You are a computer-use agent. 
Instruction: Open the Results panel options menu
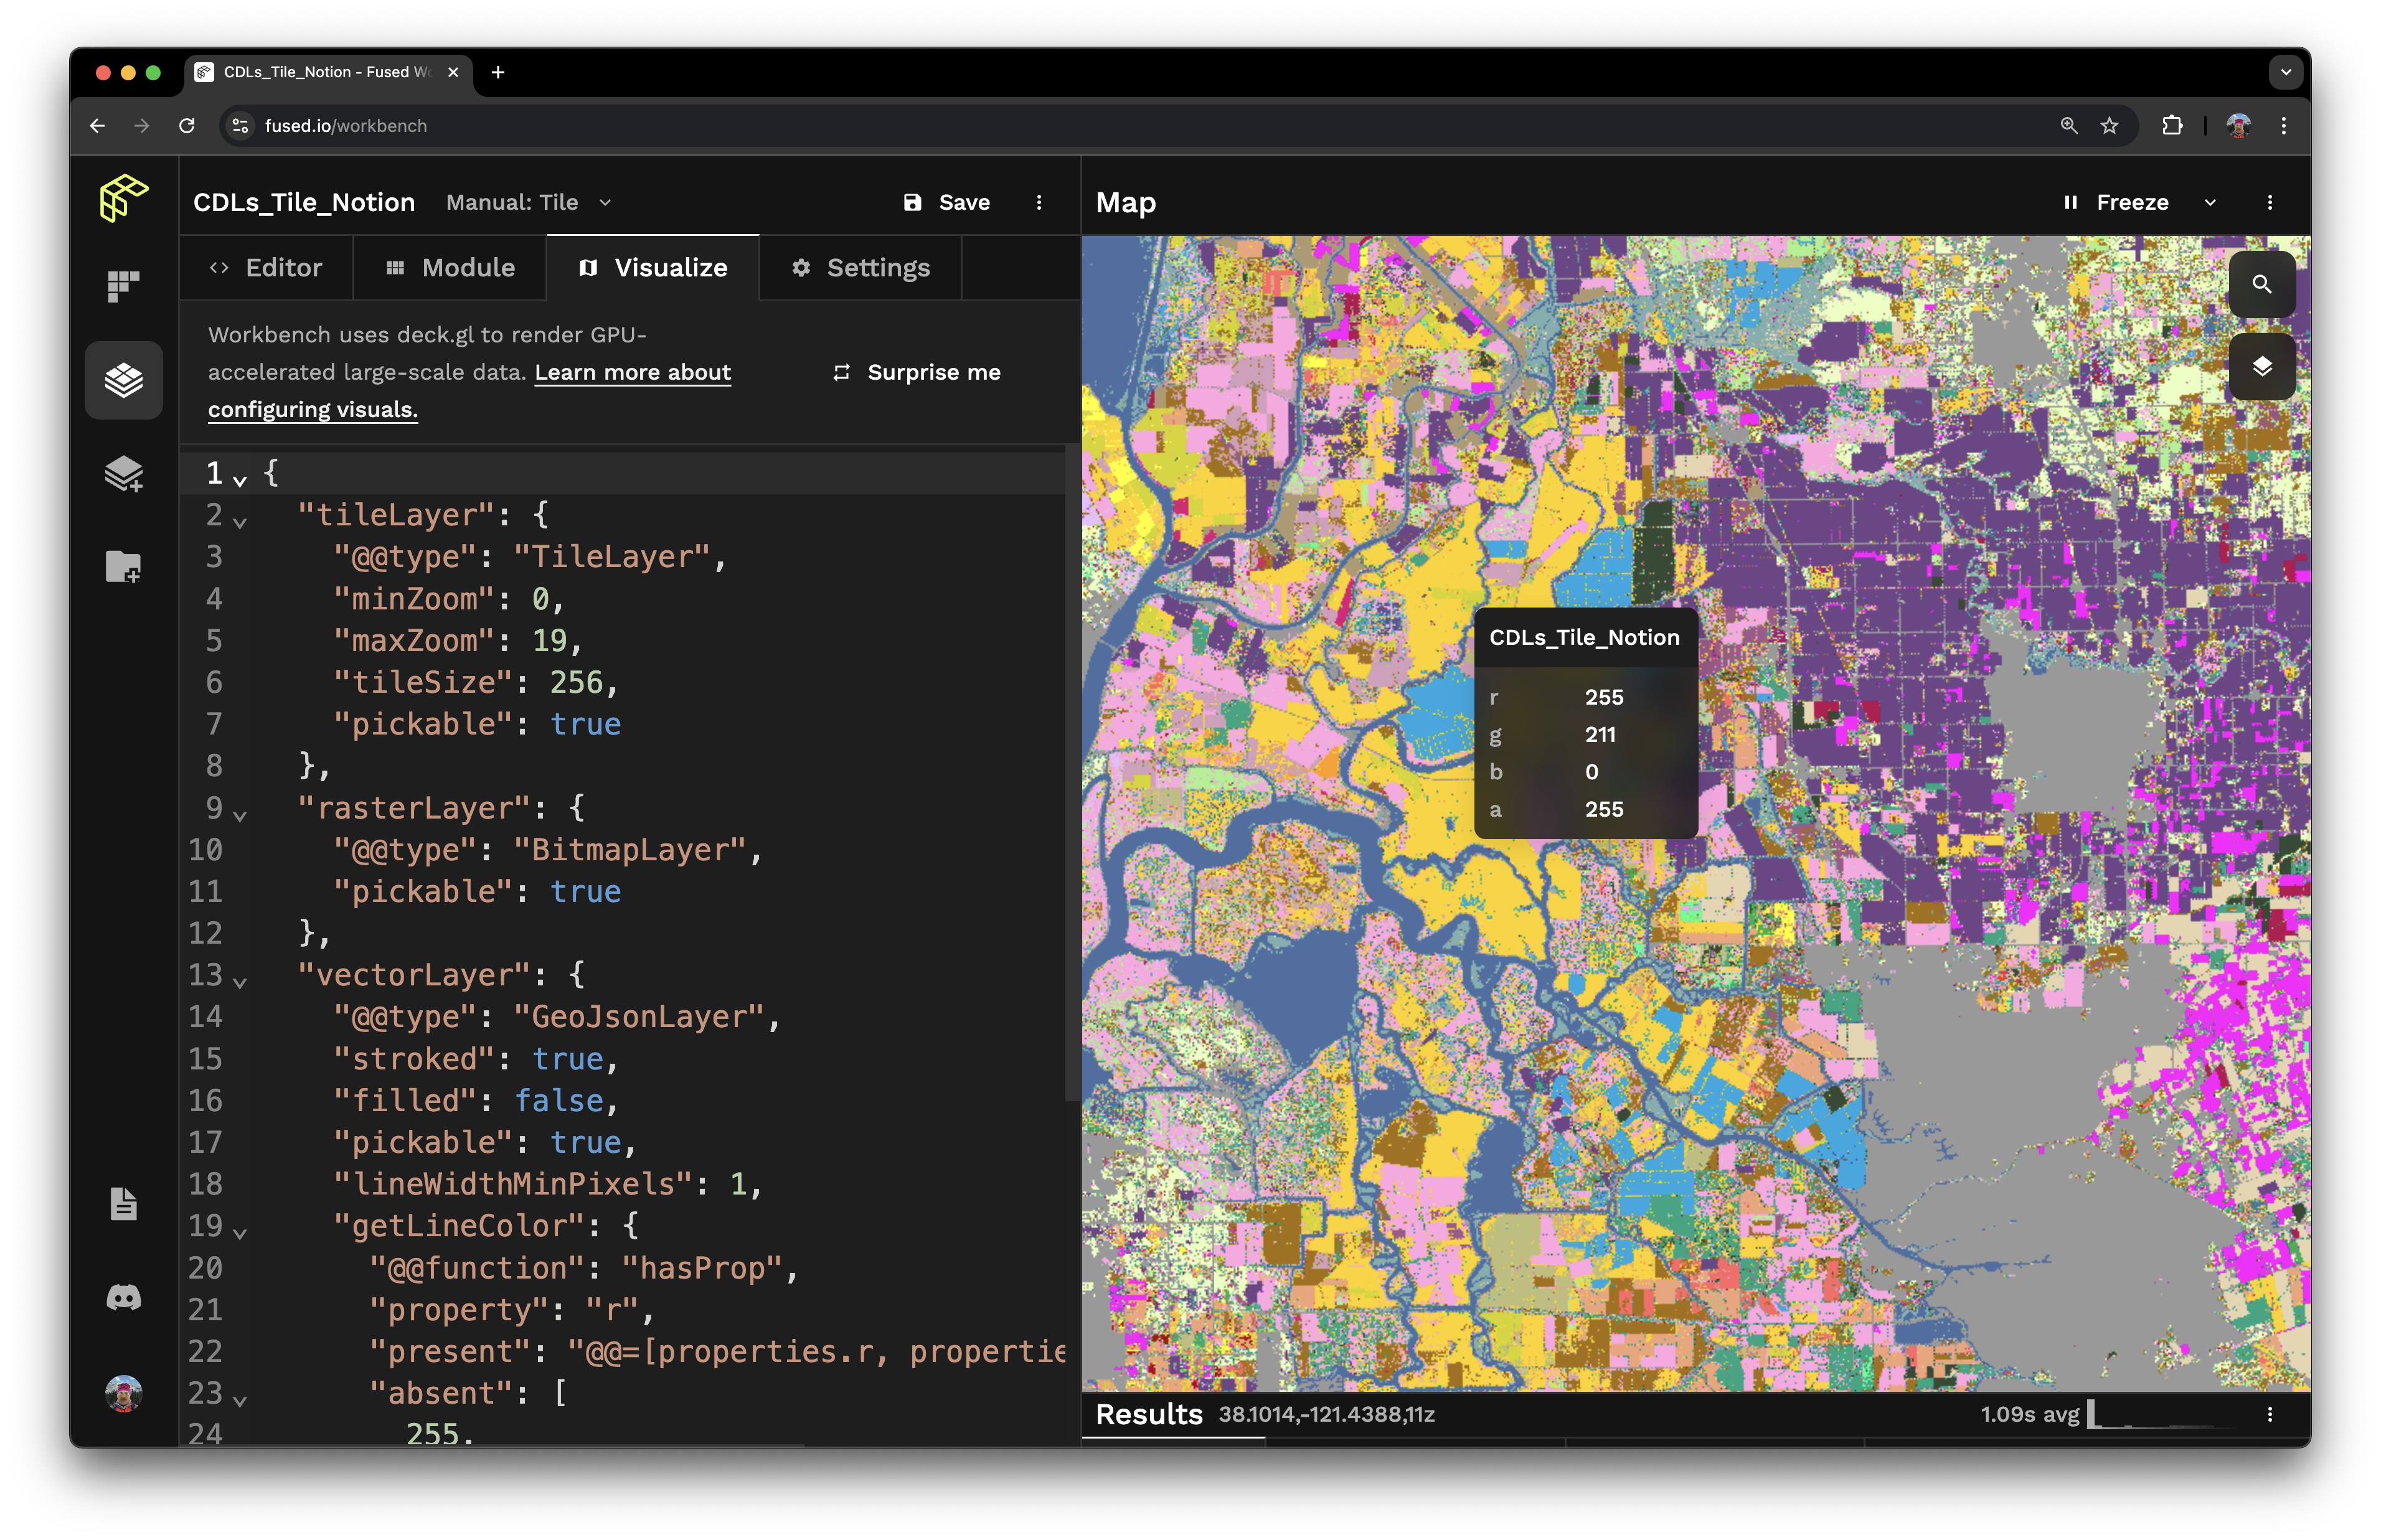pyautogui.click(x=2269, y=1414)
